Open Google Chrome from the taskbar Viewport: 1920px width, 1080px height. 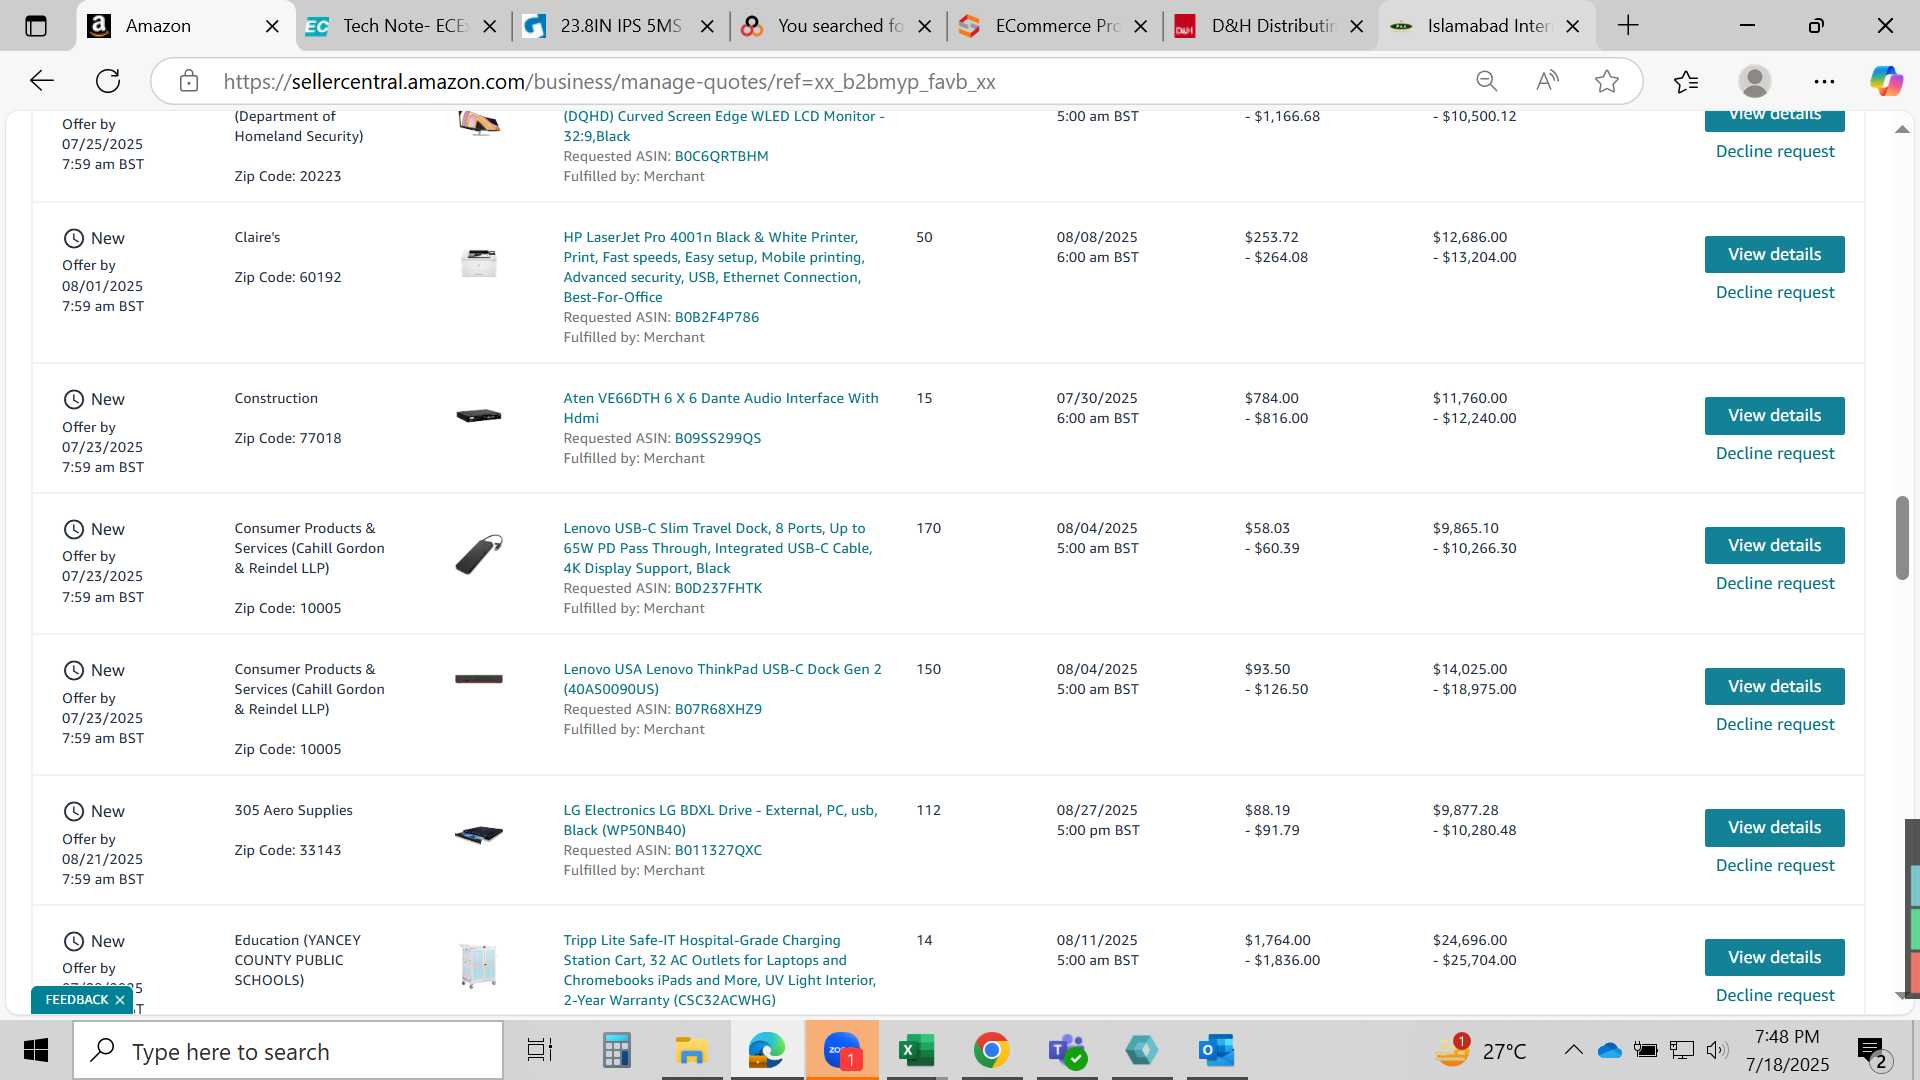pos(991,1051)
